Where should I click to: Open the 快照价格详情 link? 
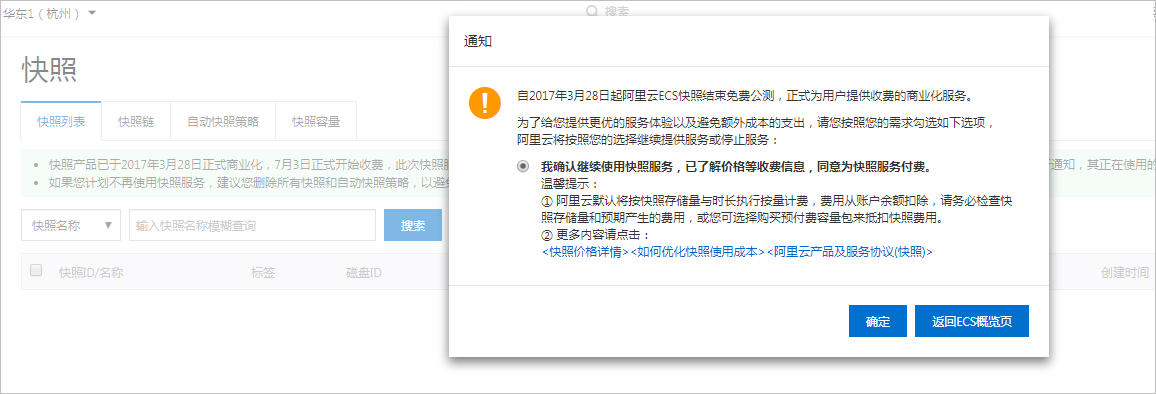(x=585, y=252)
